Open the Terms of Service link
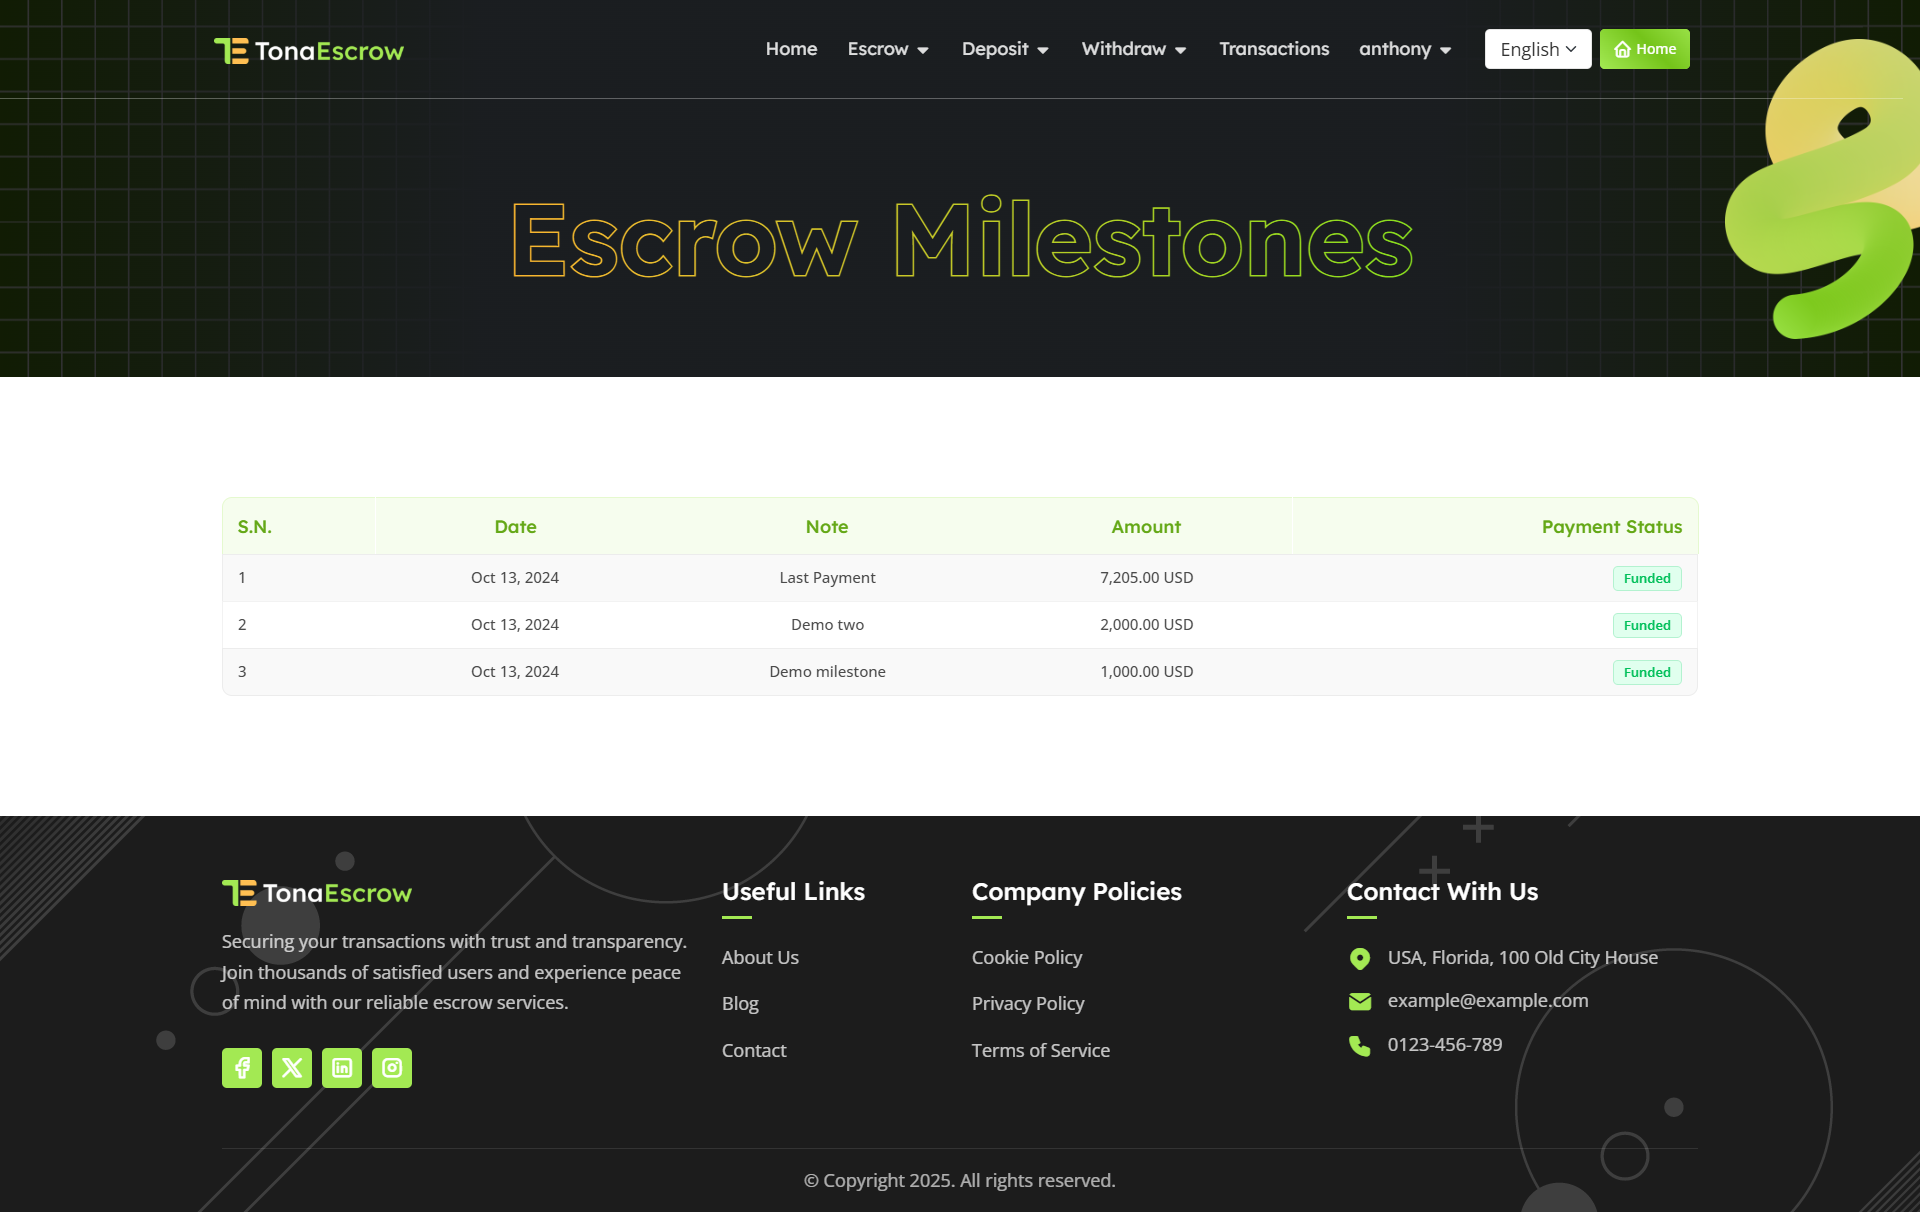 pos(1040,1050)
